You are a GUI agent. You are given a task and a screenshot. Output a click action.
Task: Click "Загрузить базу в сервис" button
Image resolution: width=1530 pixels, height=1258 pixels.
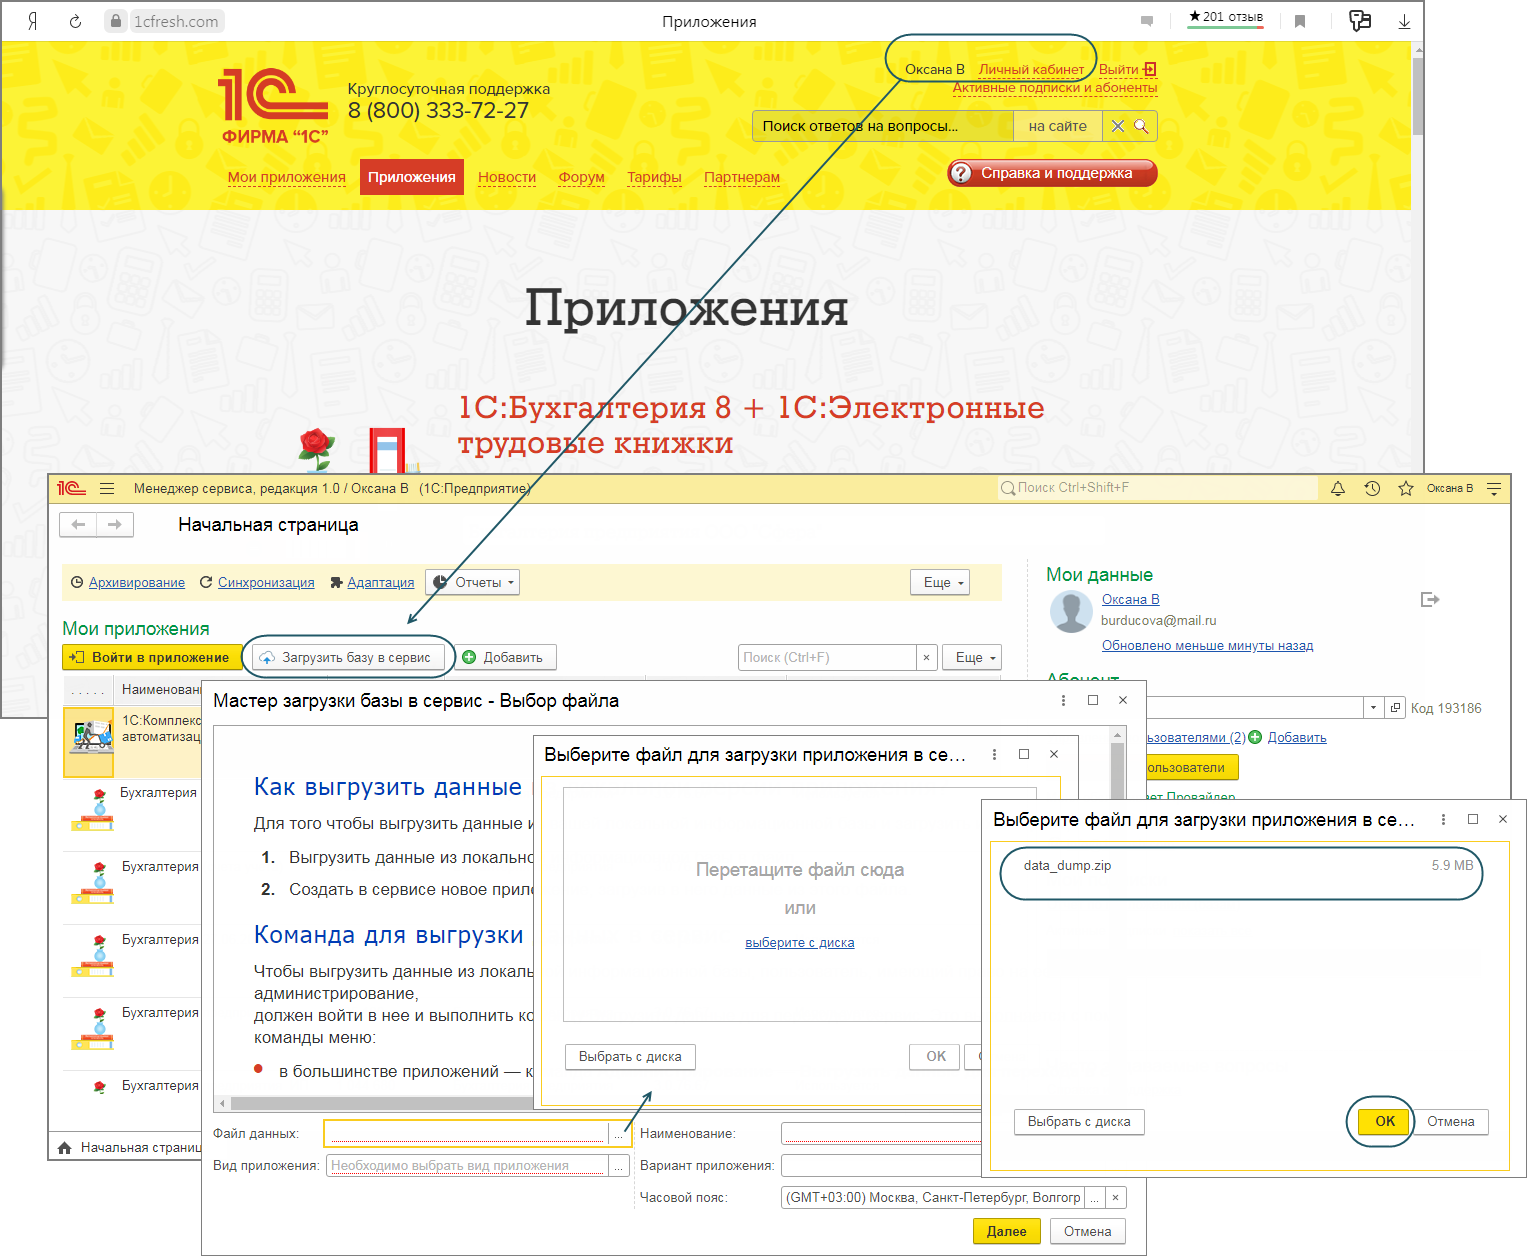tap(348, 657)
